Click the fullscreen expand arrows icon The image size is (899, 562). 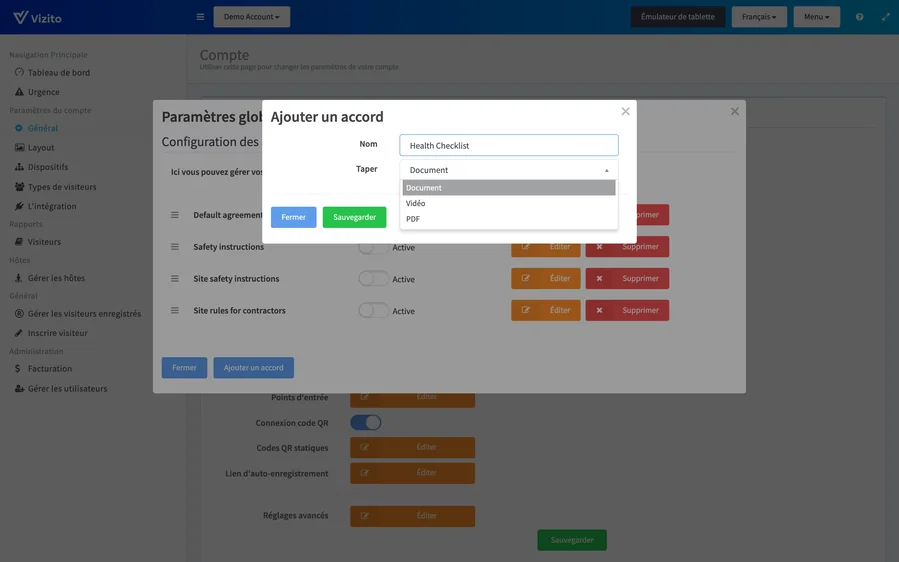(x=886, y=17)
